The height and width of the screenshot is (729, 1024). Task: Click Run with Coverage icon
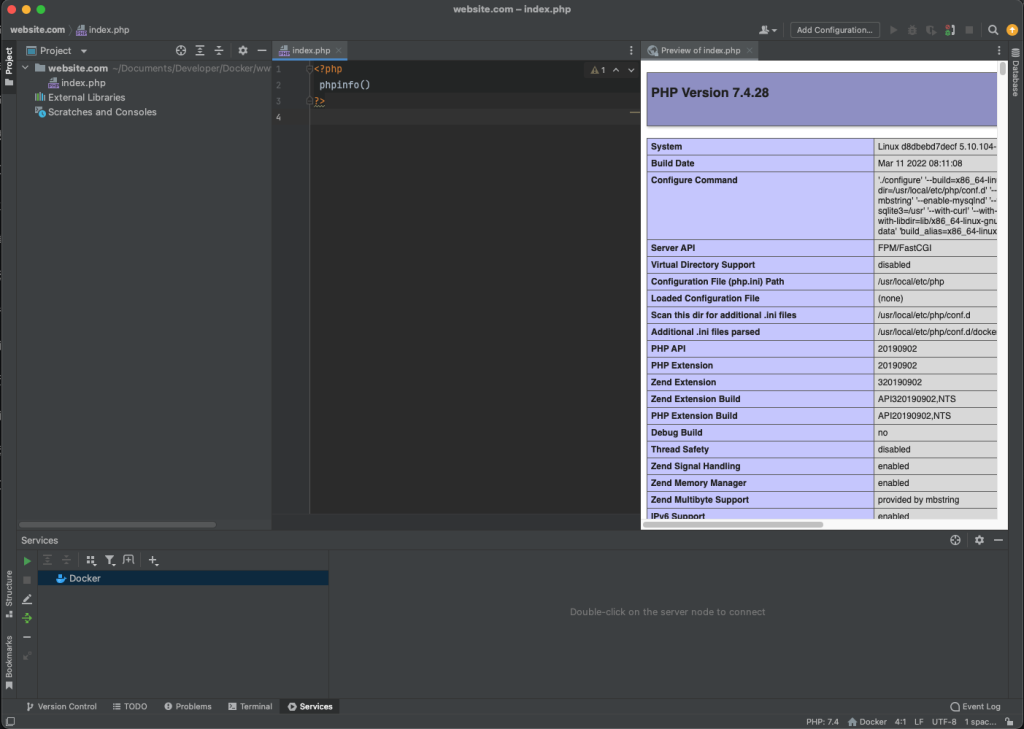click(x=931, y=30)
